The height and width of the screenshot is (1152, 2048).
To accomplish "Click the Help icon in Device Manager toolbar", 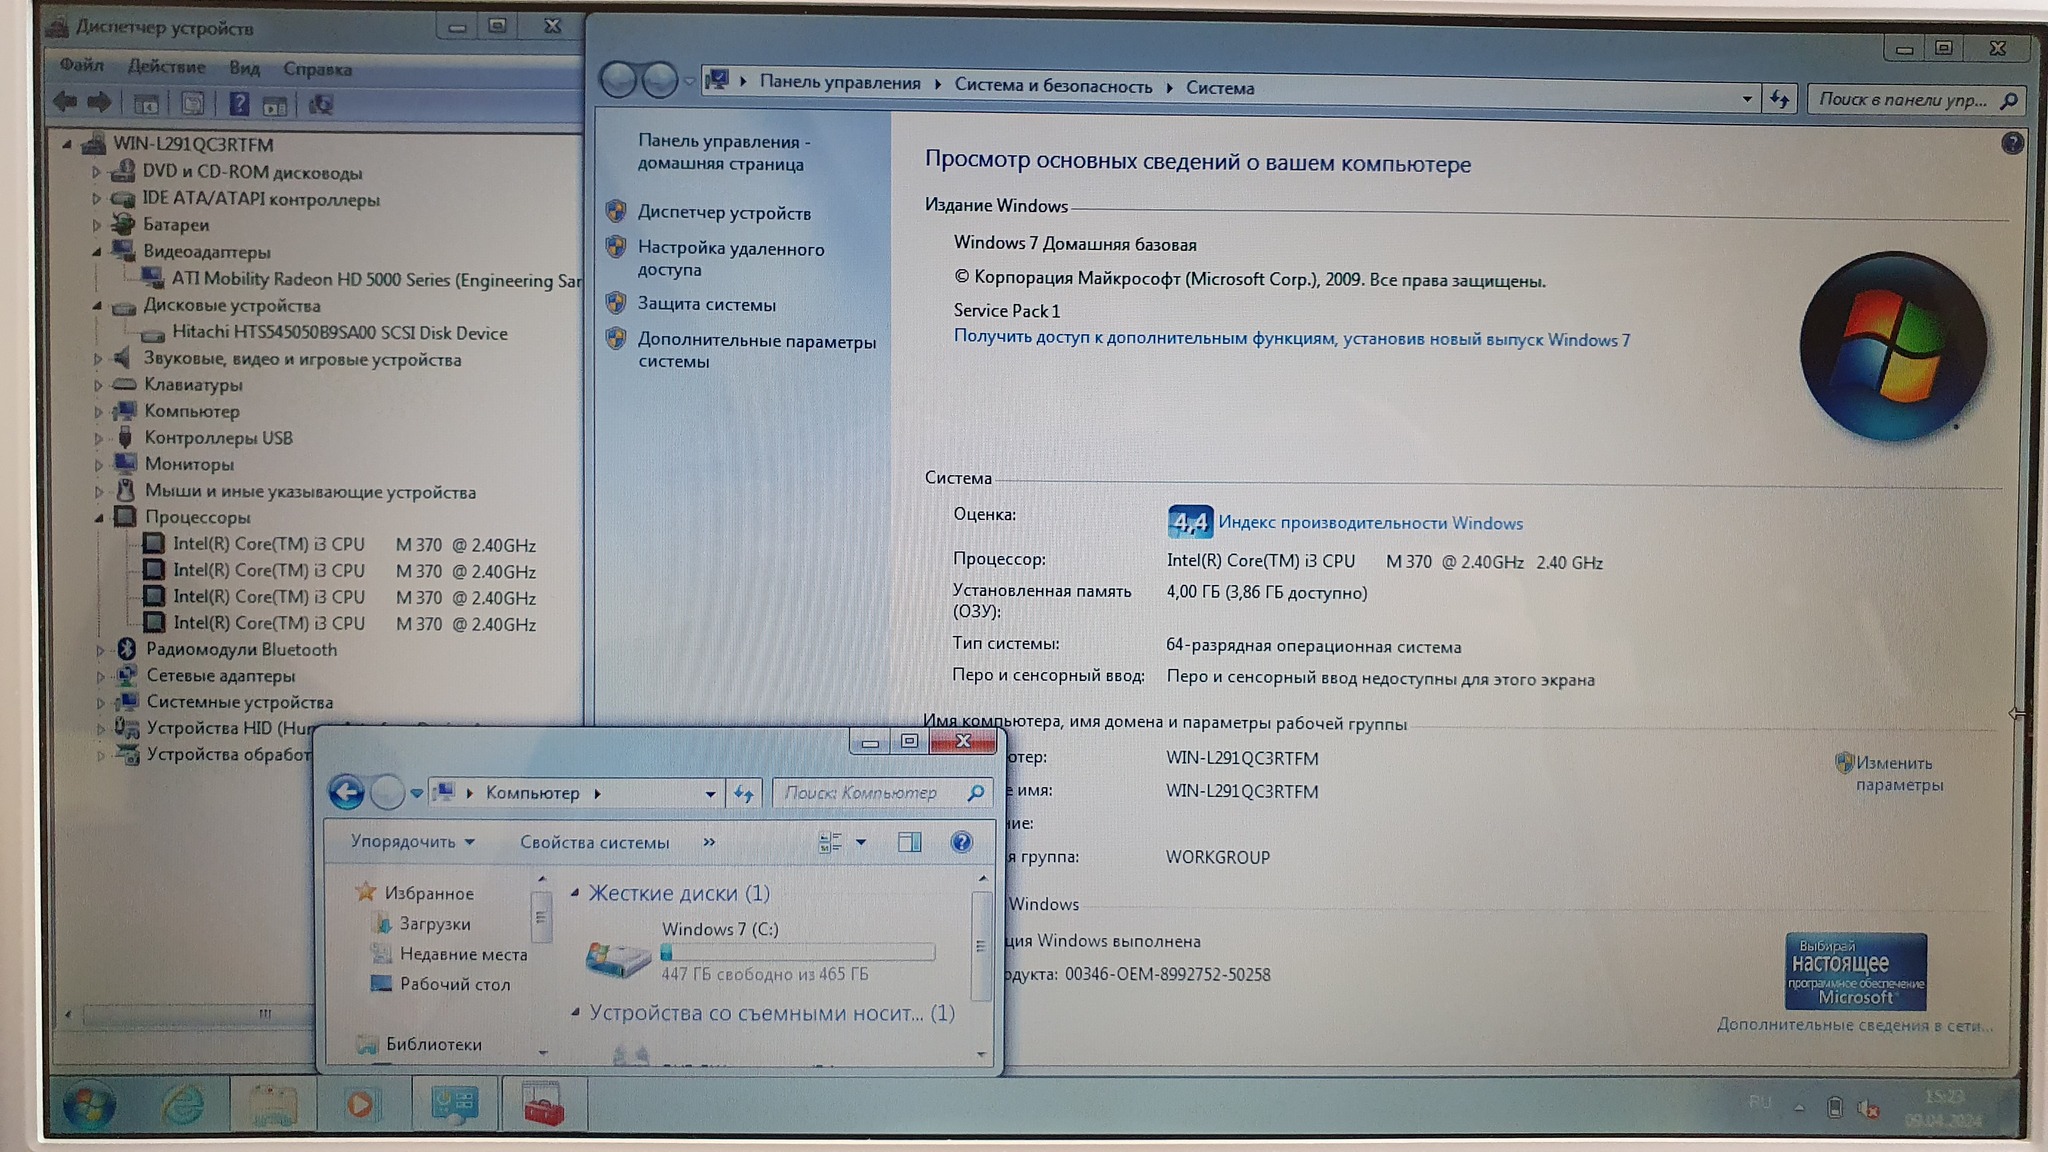I will pyautogui.click(x=238, y=104).
